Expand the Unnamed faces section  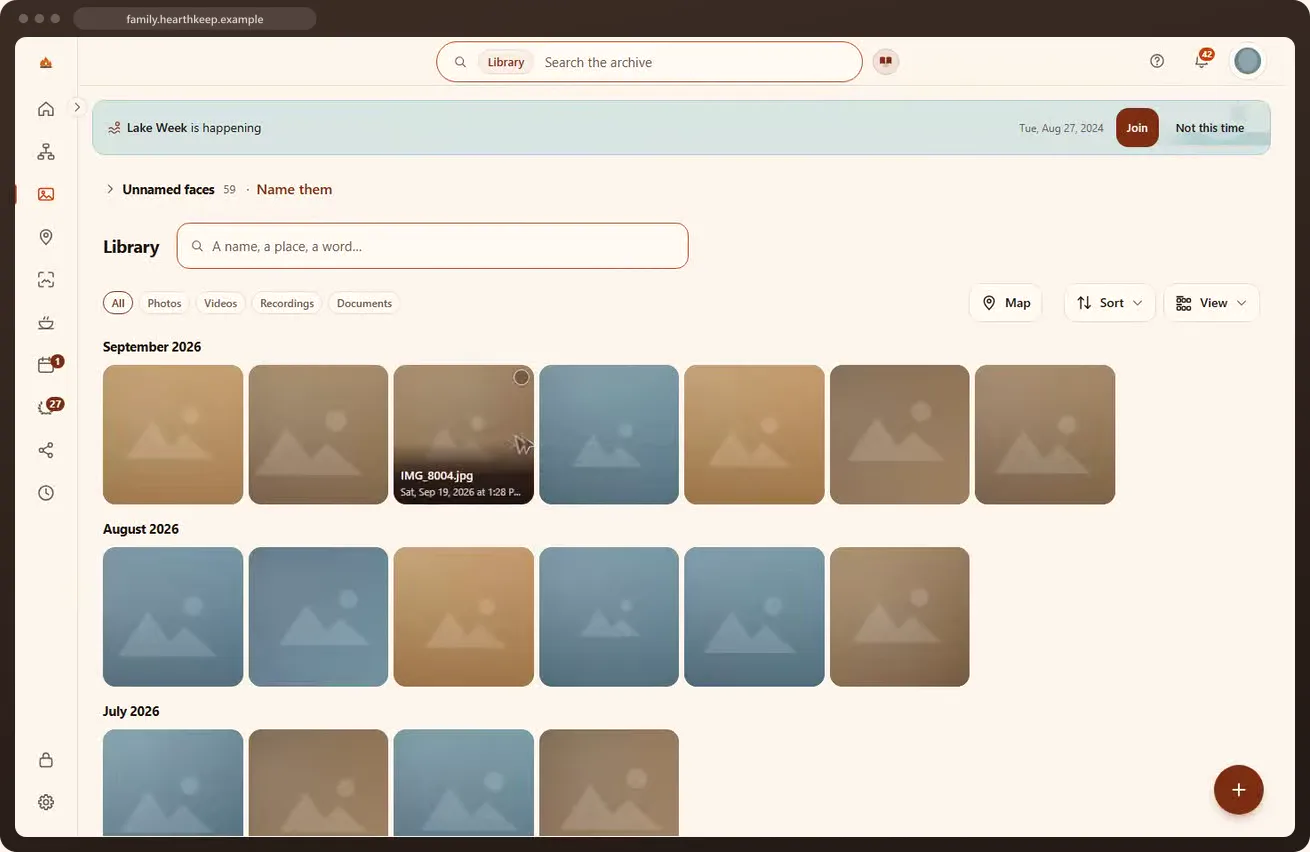(x=110, y=189)
